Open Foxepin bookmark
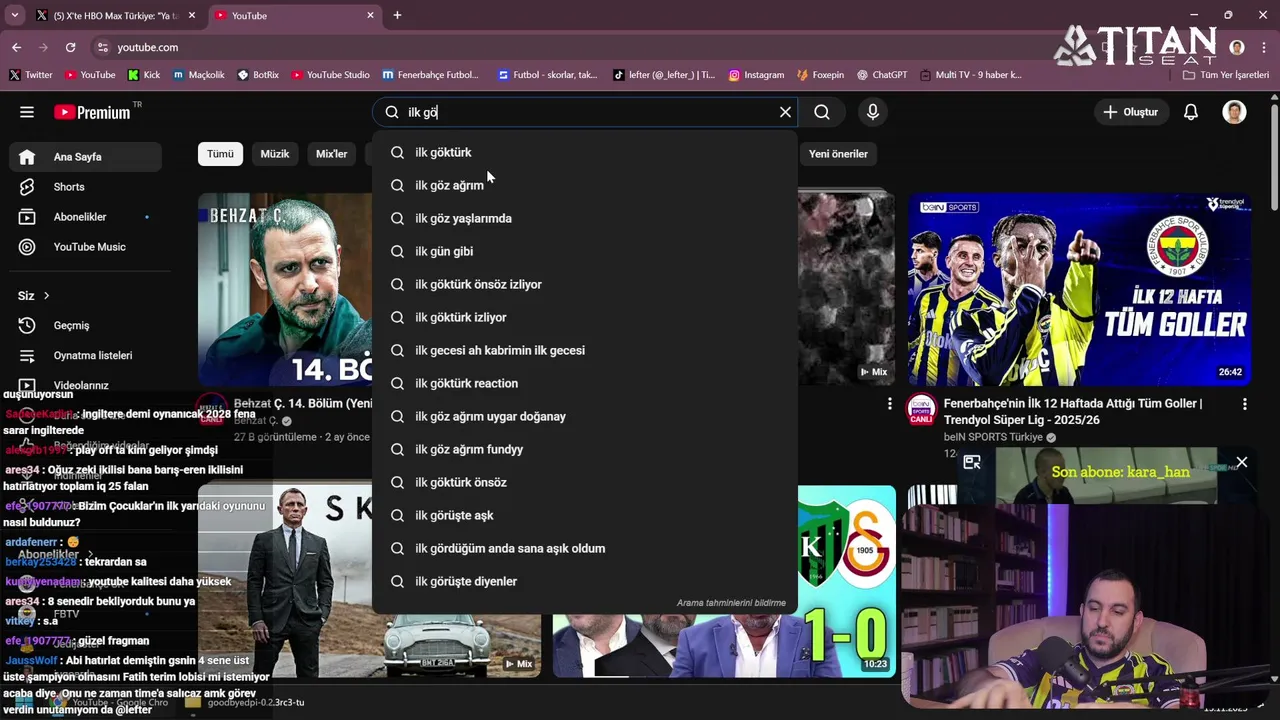The image size is (1280, 720). tap(820, 75)
